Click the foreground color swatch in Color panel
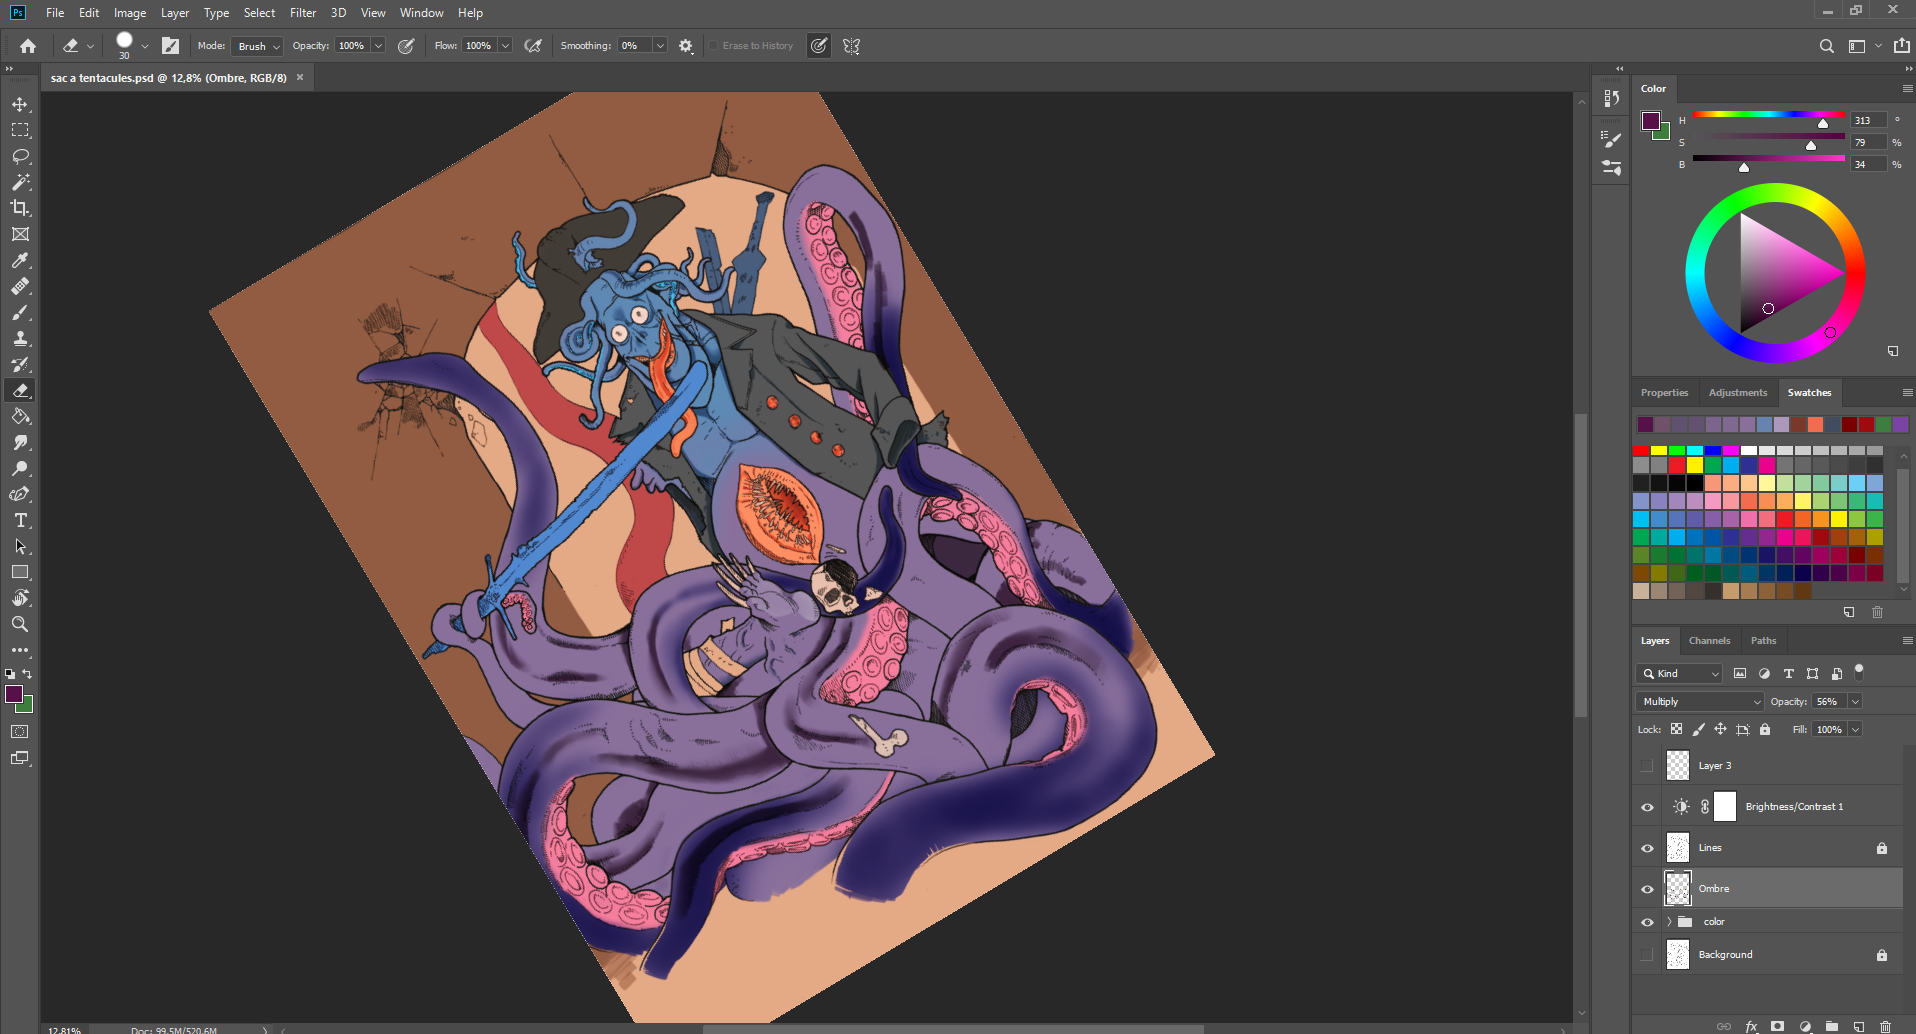 coord(1650,121)
